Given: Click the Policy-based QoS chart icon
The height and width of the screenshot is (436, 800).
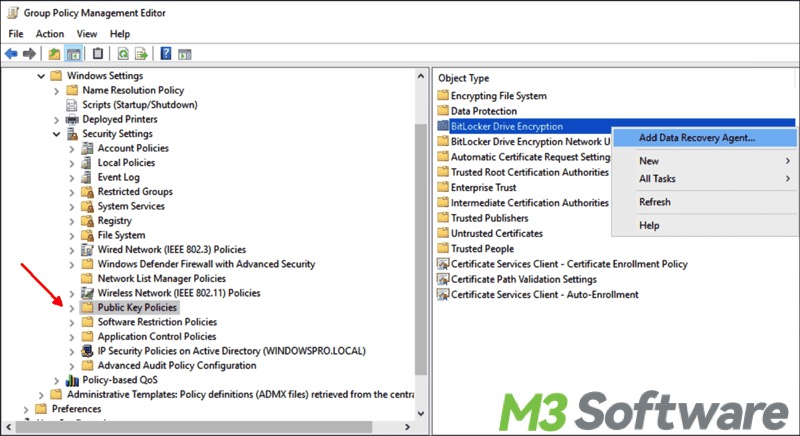Looking at the screenshot, I should [x=72, y=380].
